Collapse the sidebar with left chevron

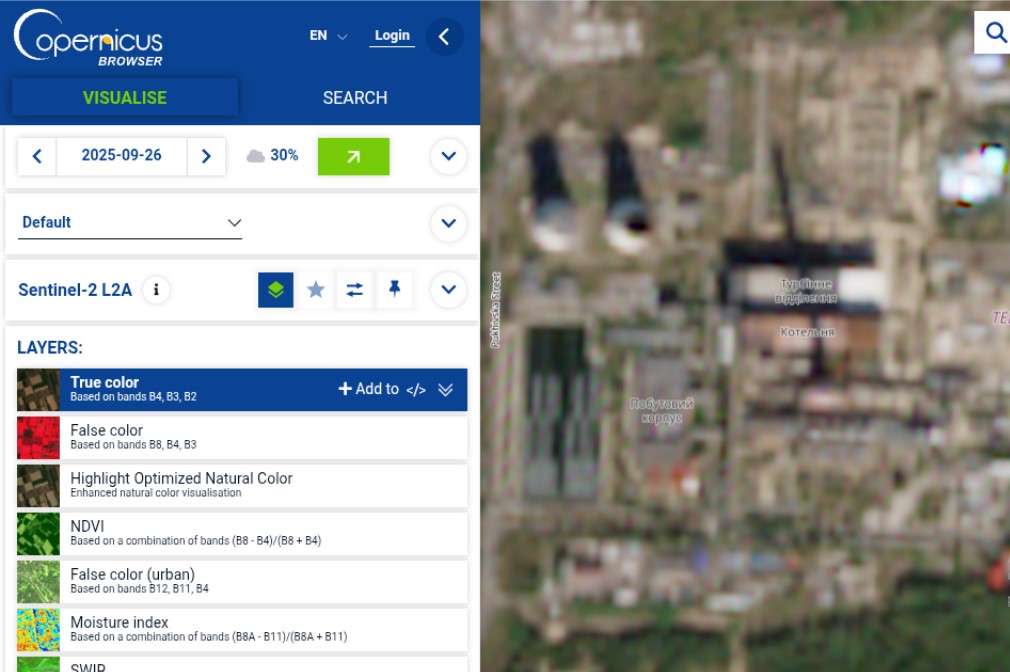pyautogui.click(x=444, y=37)
